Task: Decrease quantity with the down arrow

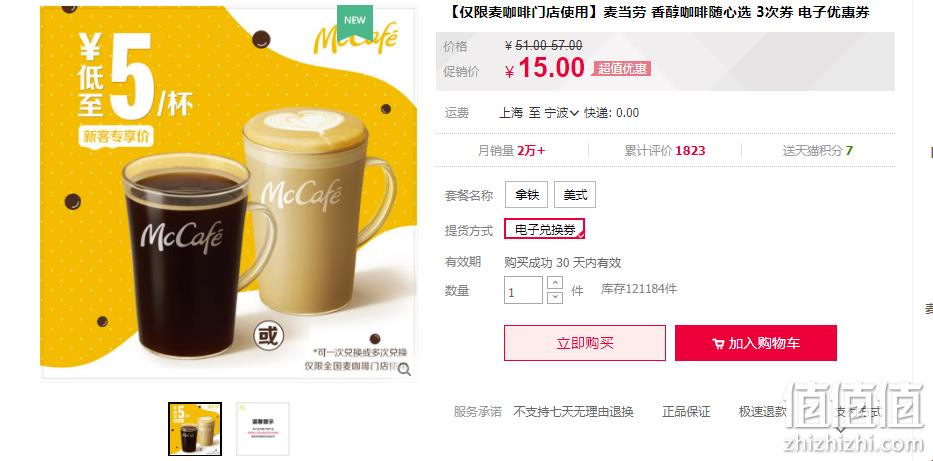Action: (x=555, y=297)
